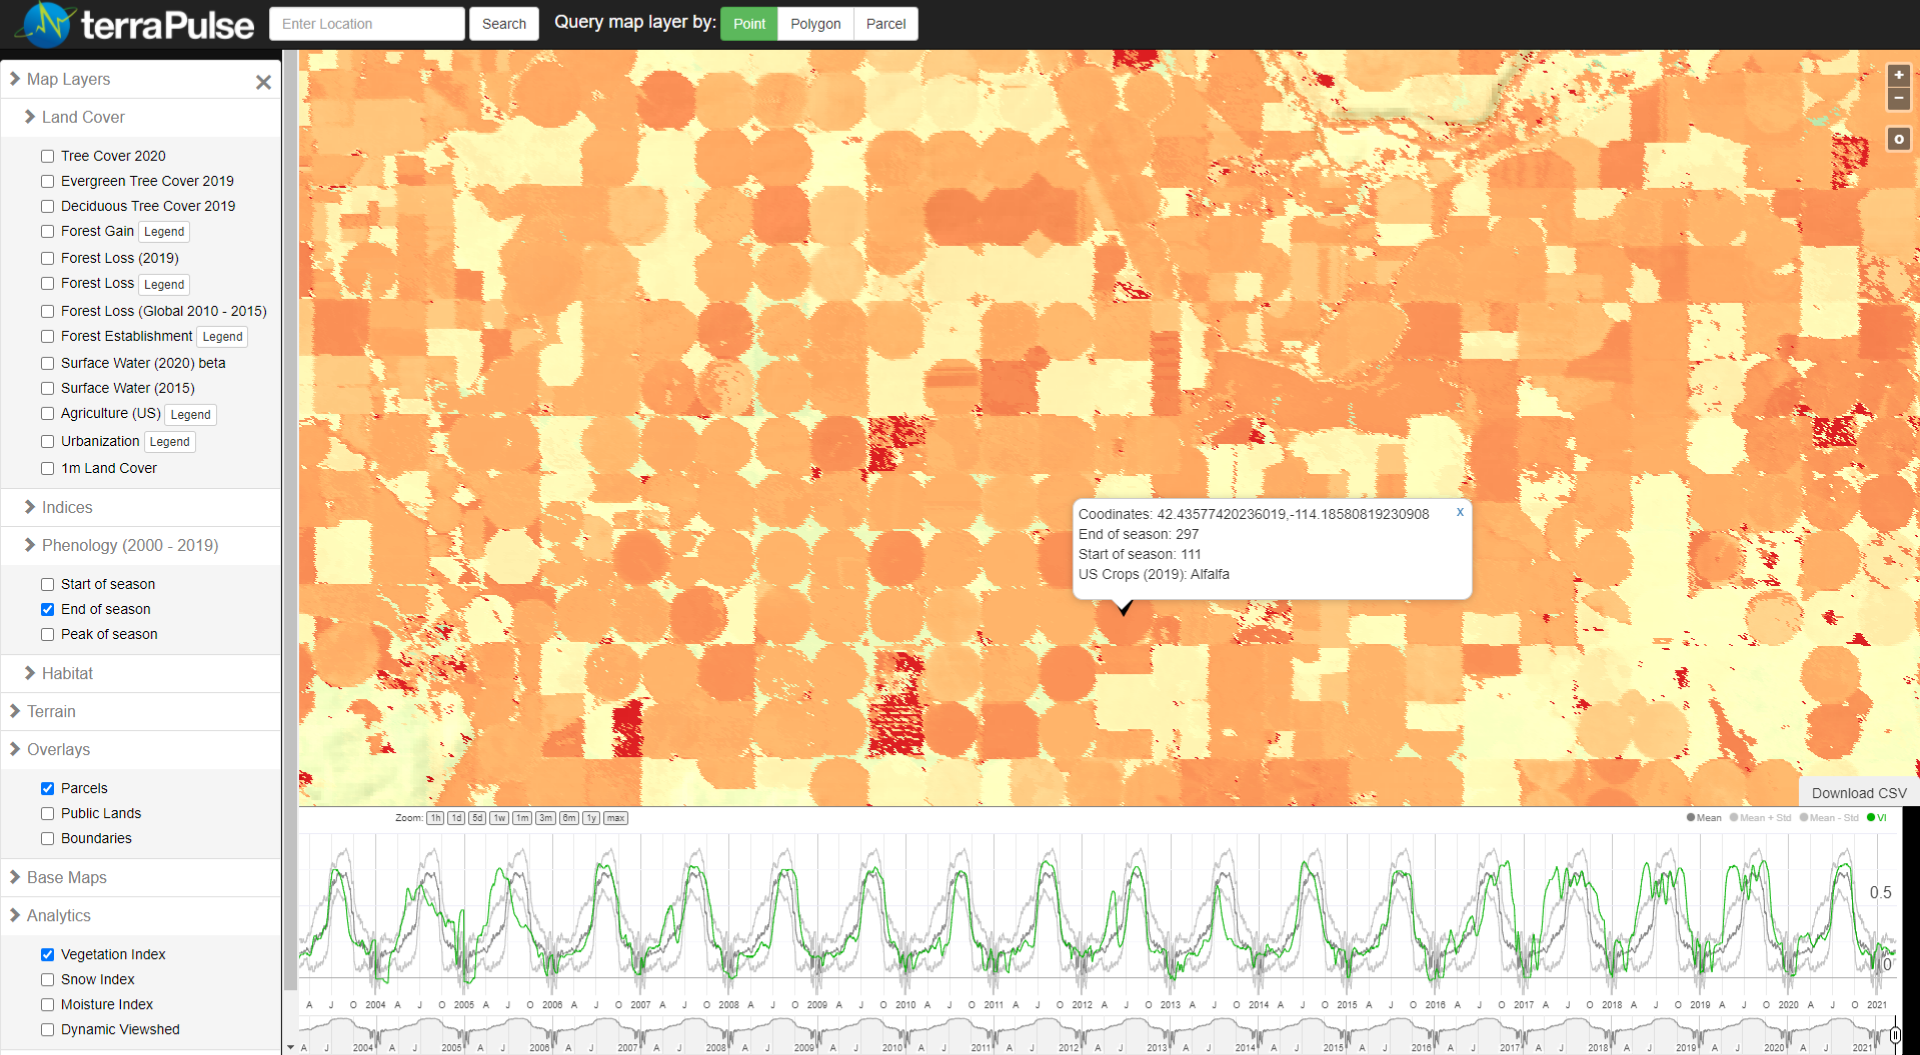Click the side panel vertical scrollbar
Image resolution: width=1920 pixels, height=1055 pixels.
(x=290, y=520)
